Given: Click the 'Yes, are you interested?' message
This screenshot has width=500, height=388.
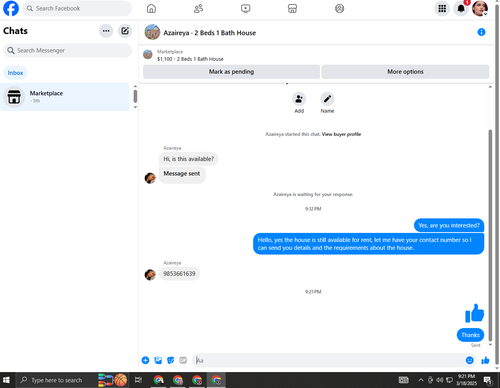Looking at the screenshot, I should tap(449, 226).
